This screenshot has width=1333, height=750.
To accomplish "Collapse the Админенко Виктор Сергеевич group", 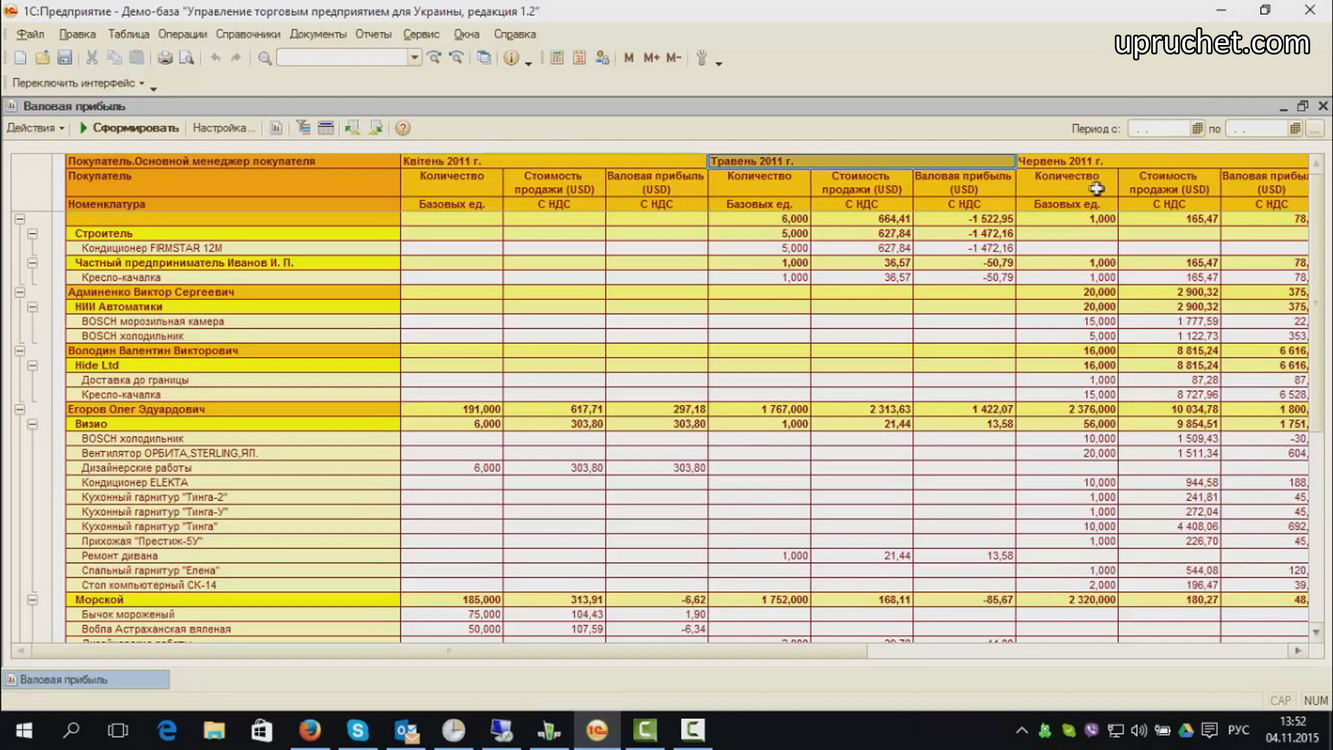I will pos(19,292).
